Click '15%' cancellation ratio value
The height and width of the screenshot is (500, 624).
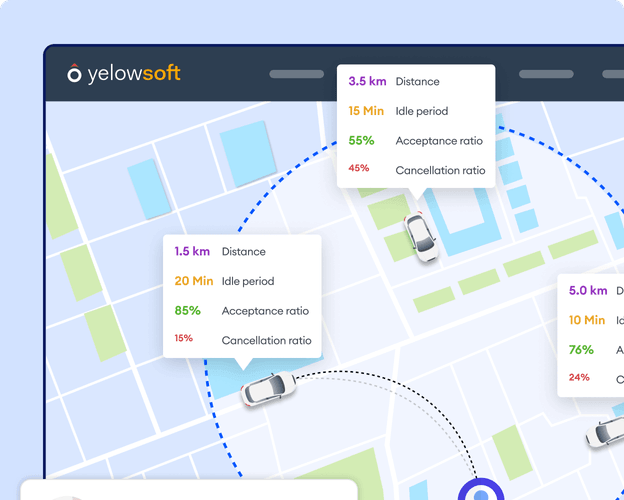tap(183, 338)
